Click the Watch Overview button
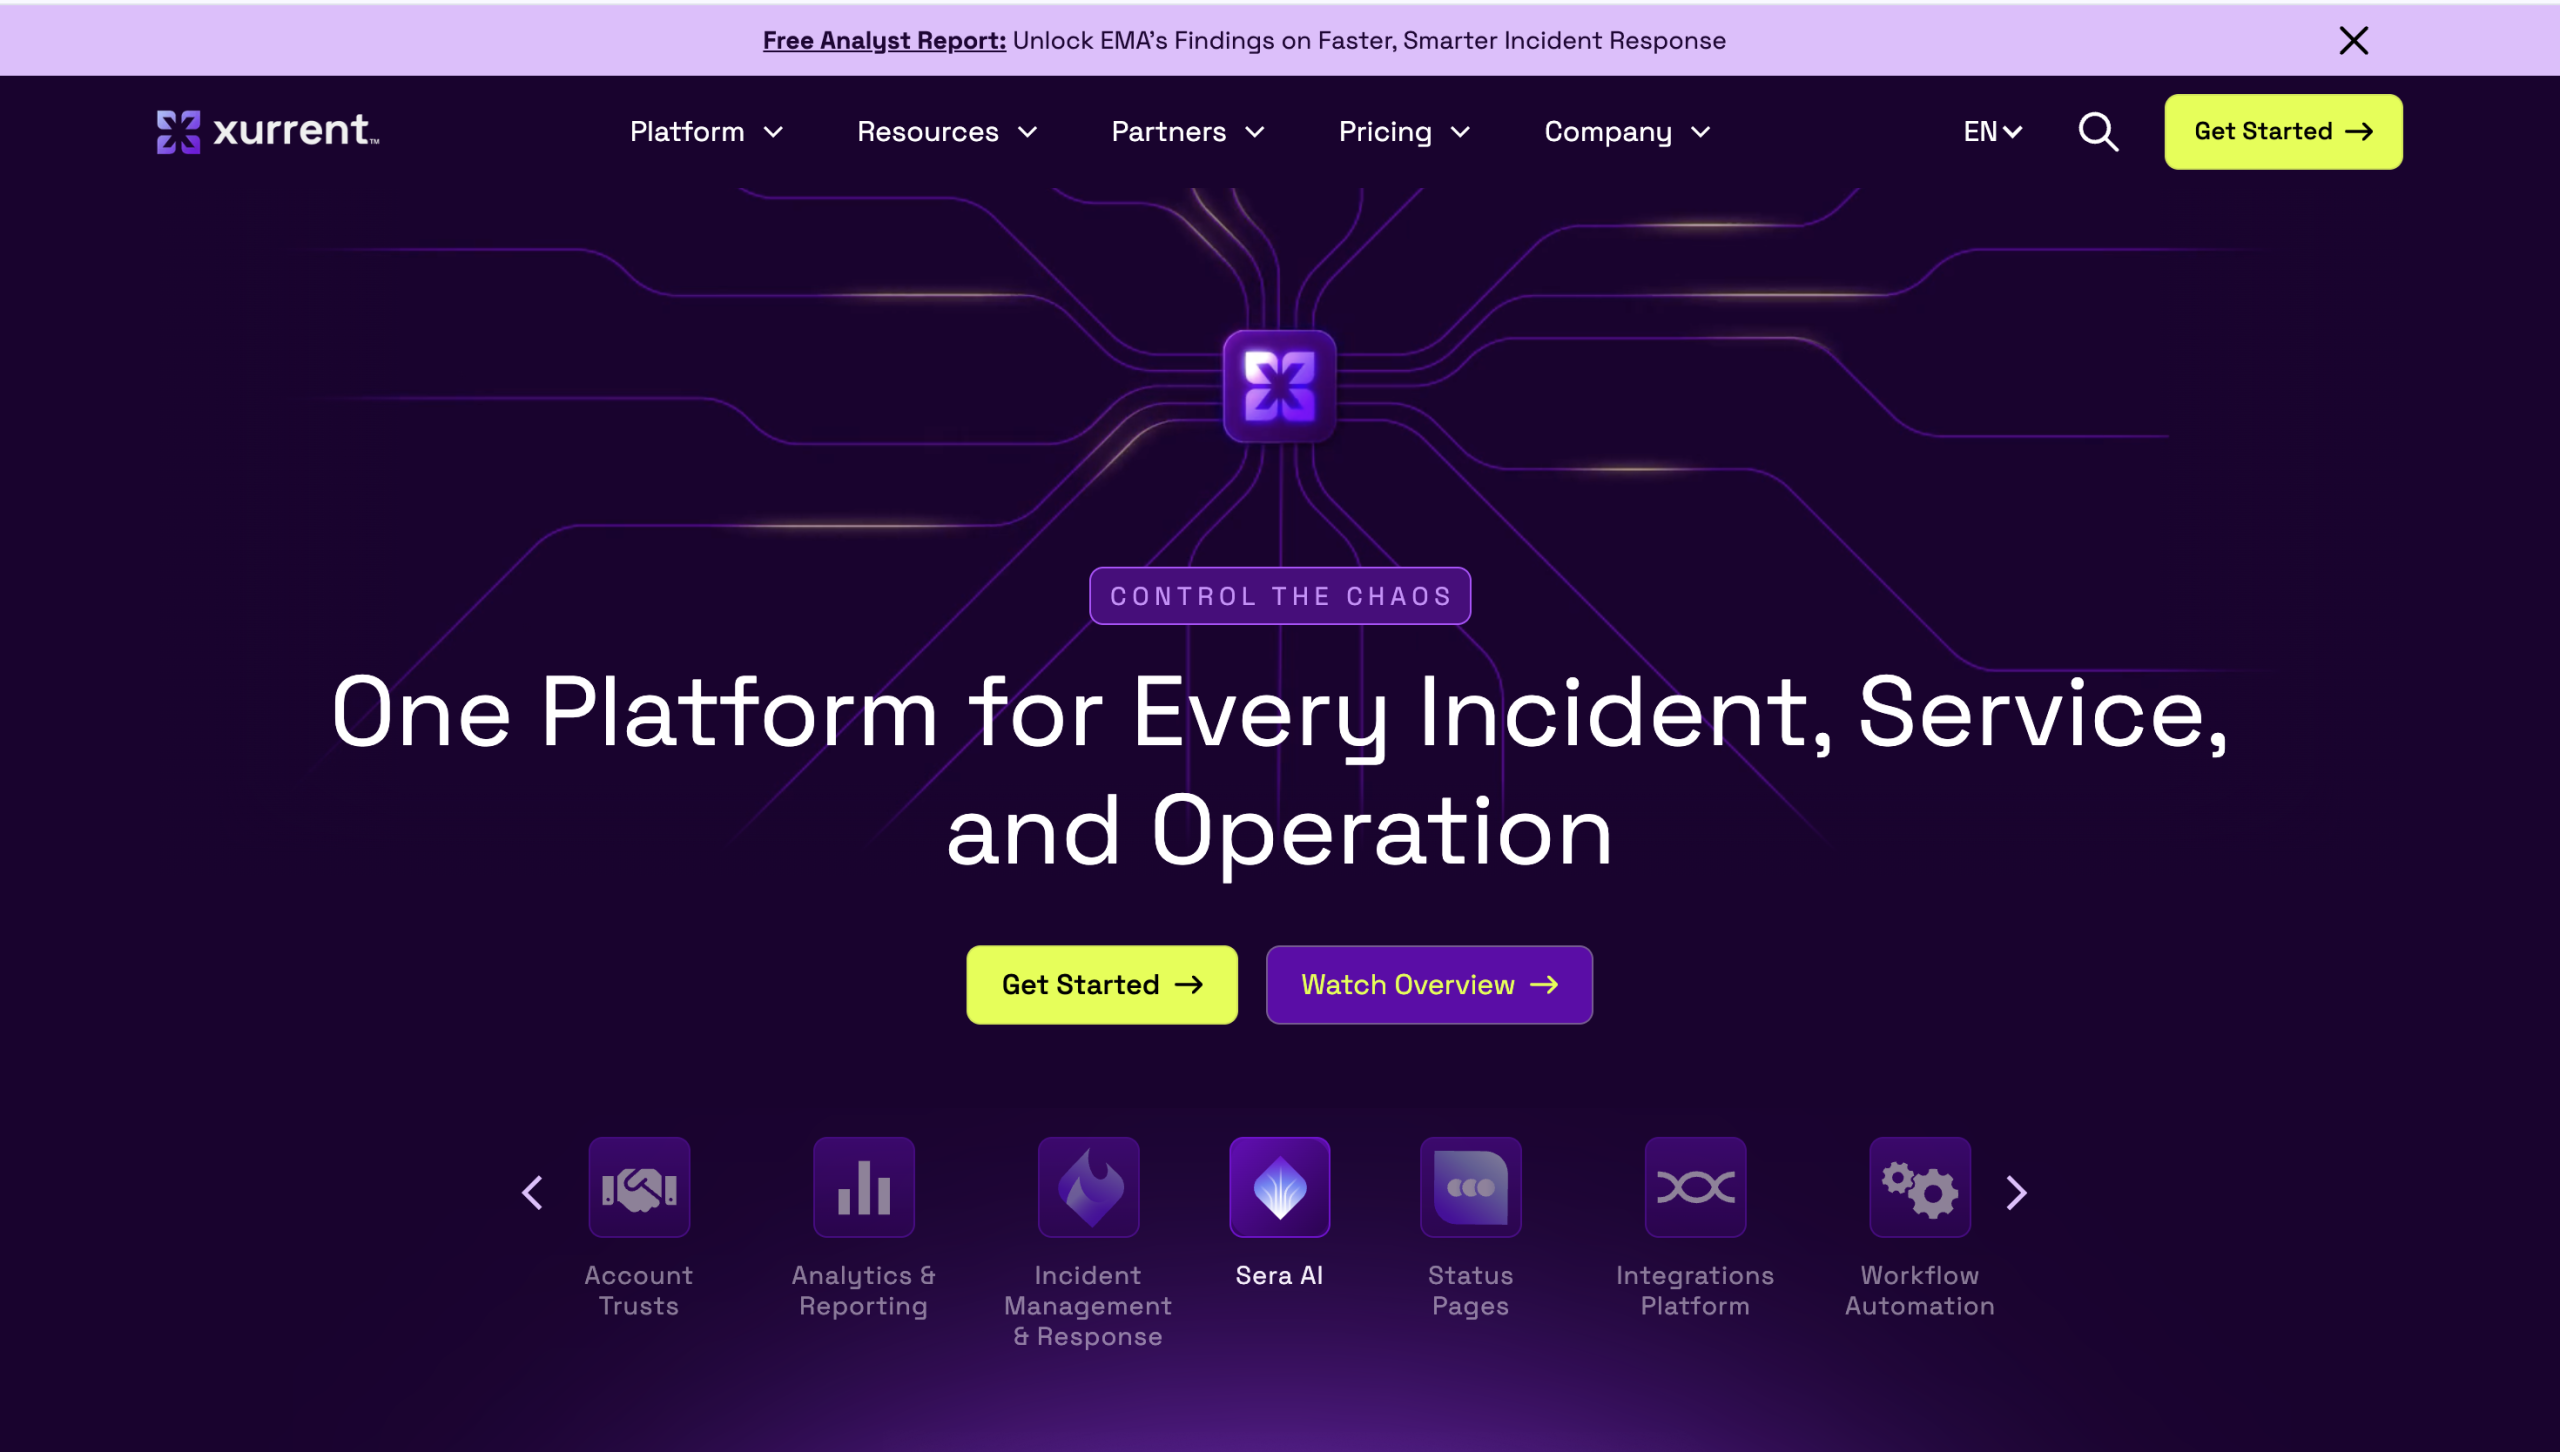 (1428, 984)
